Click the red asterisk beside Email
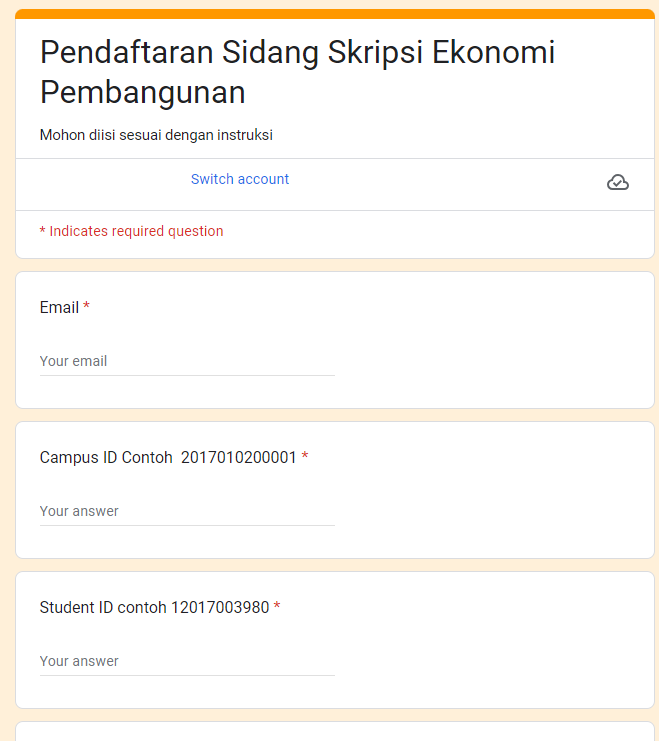Viewport: 659px width, 741px height. coord(87,307)
